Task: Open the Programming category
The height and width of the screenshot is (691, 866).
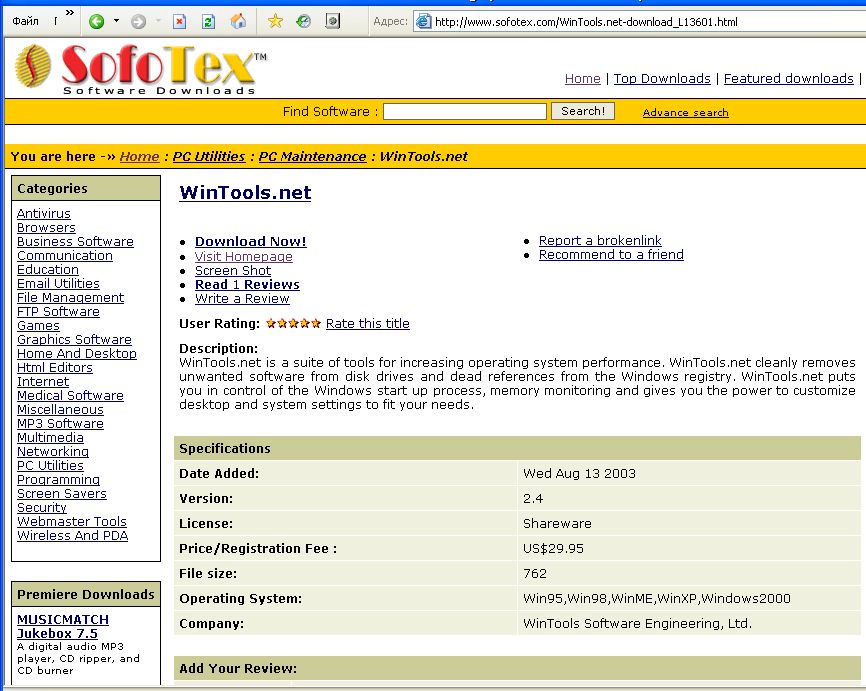Action: coord(58,480)
